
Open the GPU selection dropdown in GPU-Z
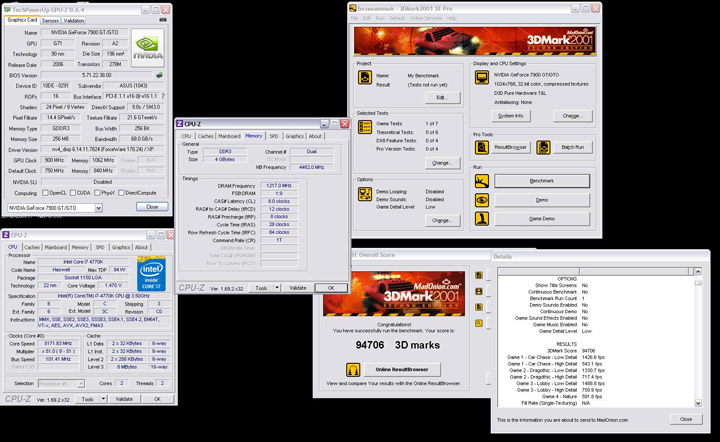98,208
